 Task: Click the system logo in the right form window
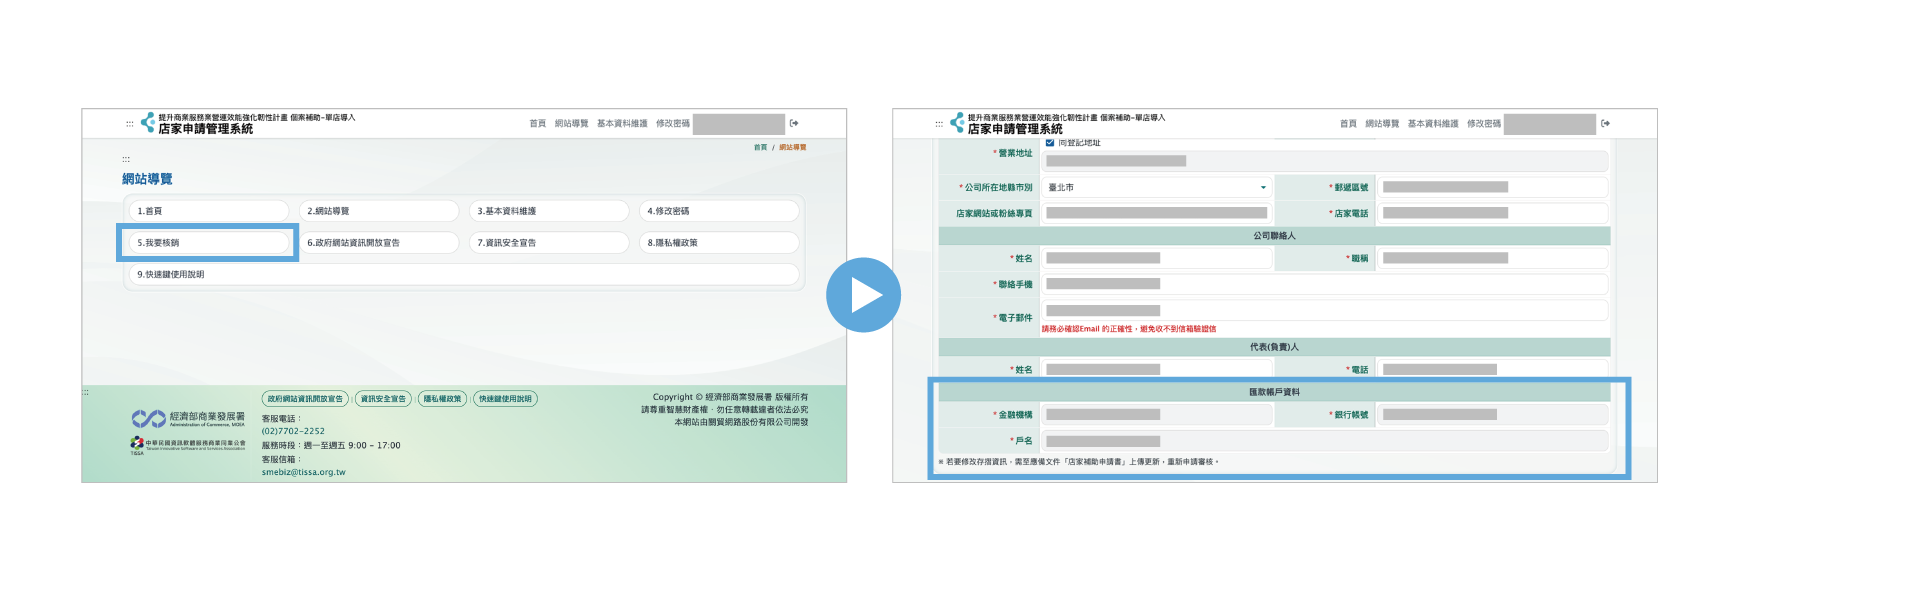pos(957,122)
